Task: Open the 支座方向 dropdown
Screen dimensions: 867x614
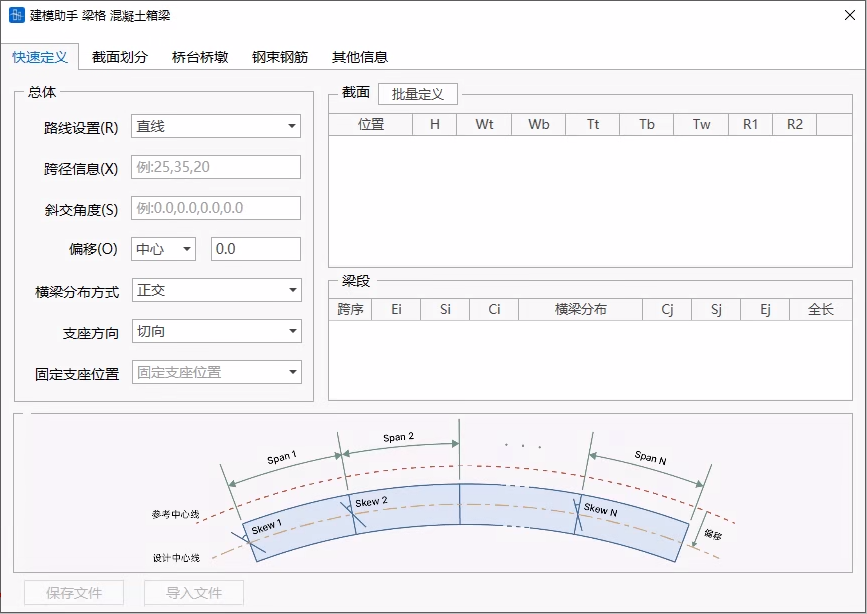Action: [x=216, y=331]
